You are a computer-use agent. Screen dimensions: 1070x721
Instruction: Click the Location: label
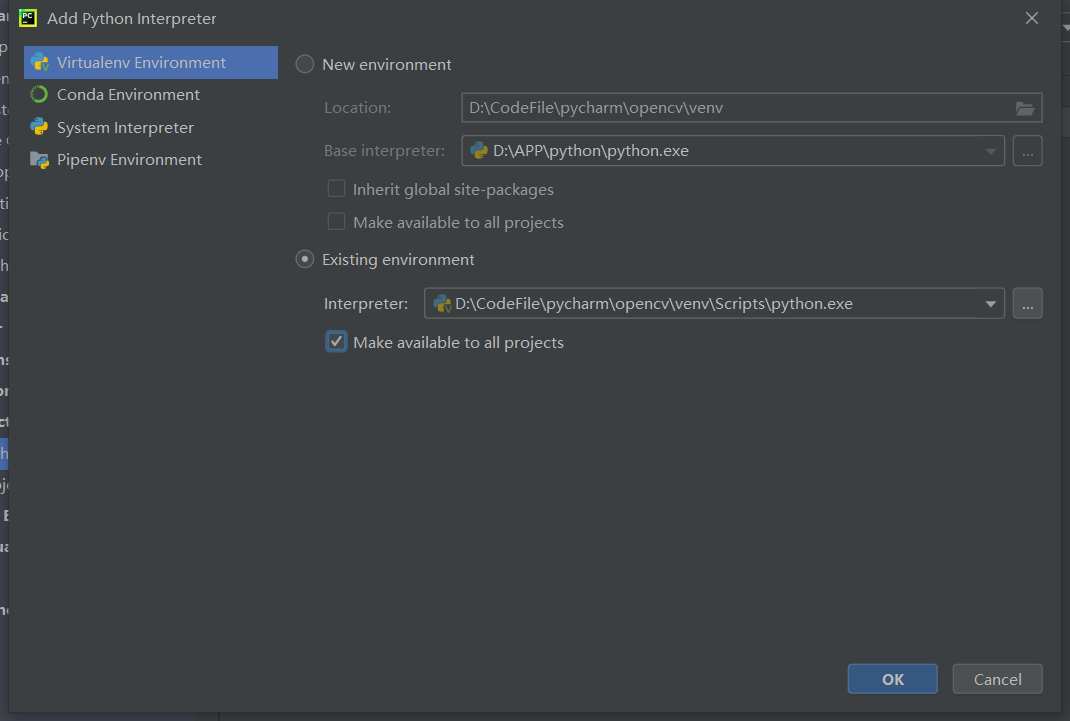click(358, 108)
